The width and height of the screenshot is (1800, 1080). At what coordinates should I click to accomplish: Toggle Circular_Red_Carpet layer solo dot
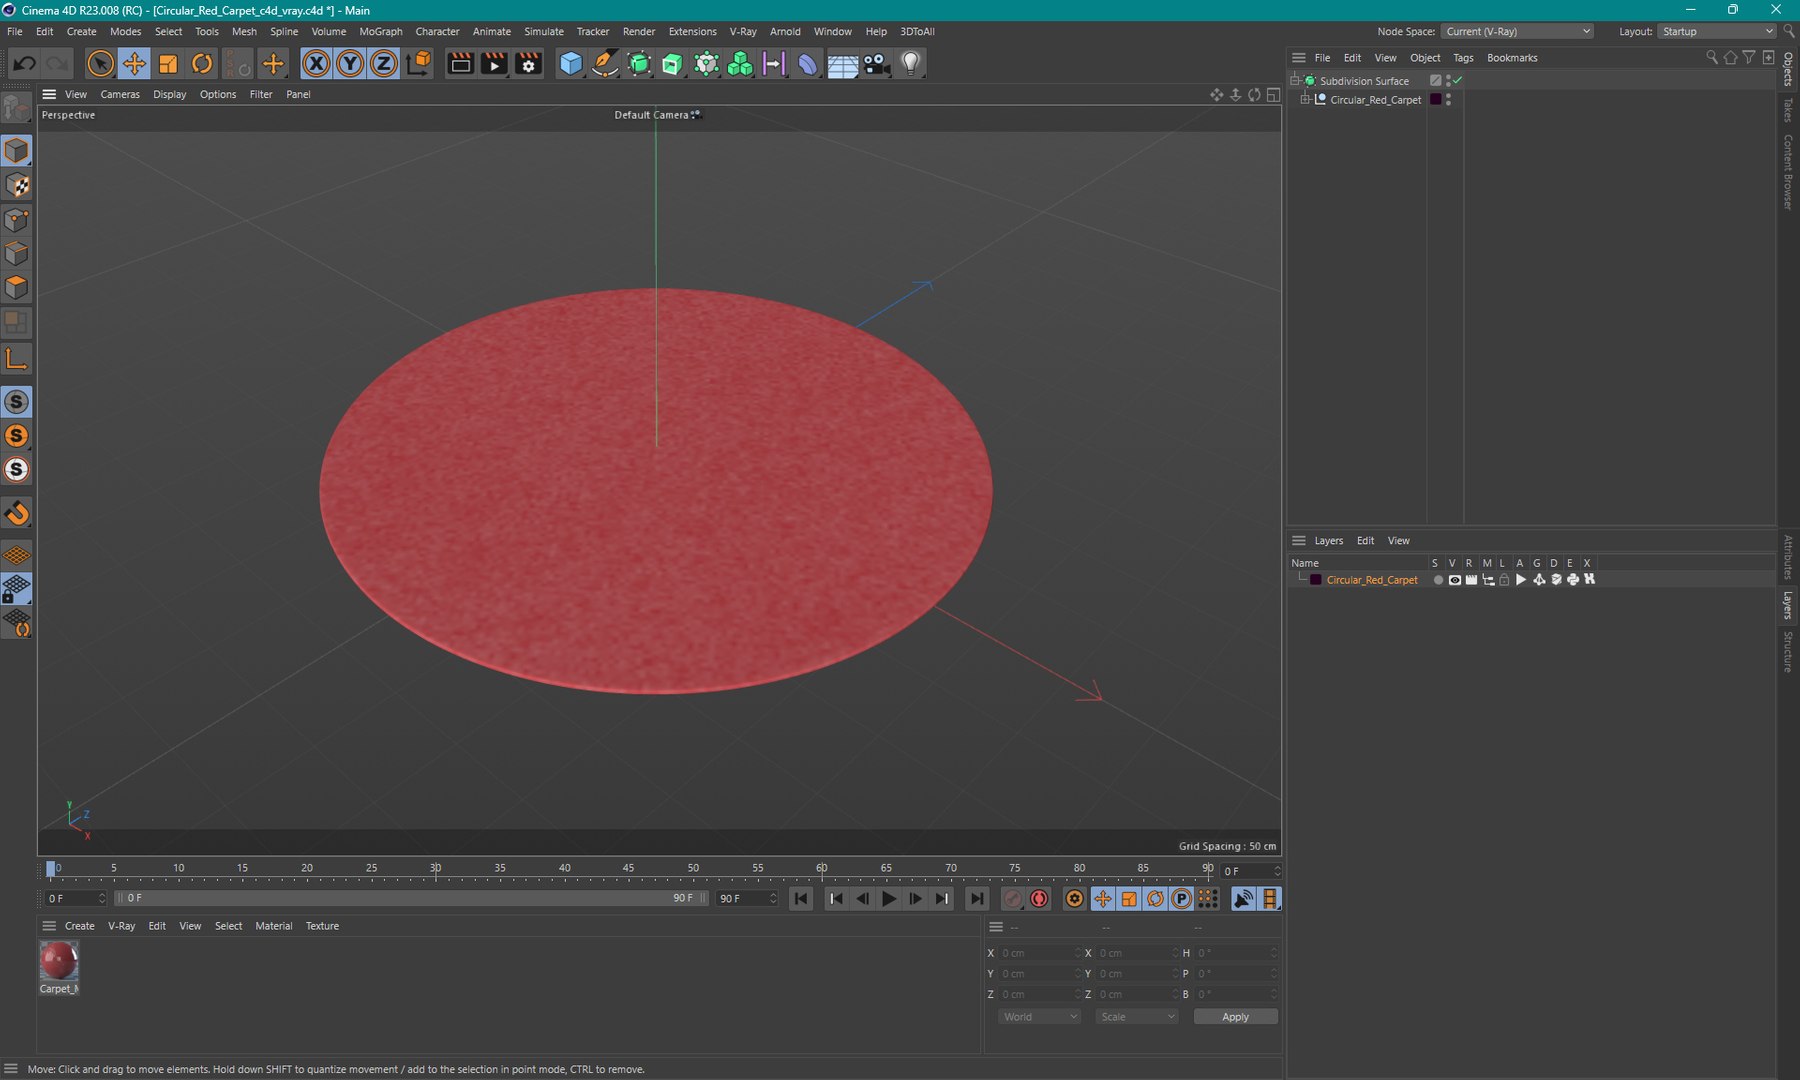coord(1438,580)
